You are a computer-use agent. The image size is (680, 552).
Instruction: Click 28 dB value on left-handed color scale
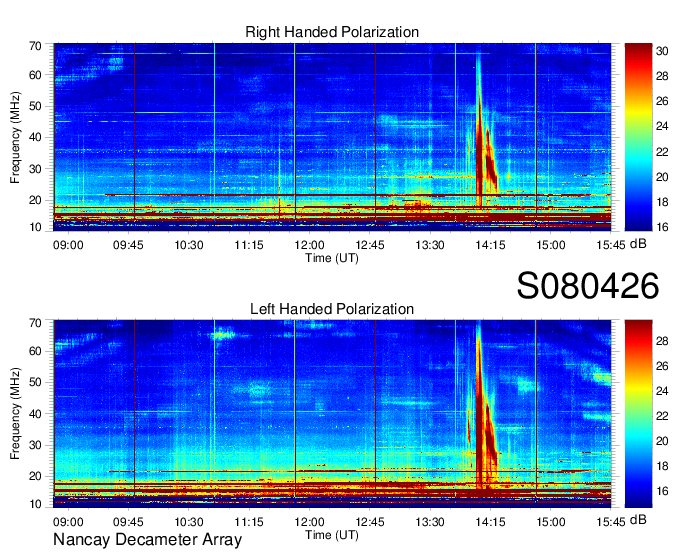pos(662,341)
